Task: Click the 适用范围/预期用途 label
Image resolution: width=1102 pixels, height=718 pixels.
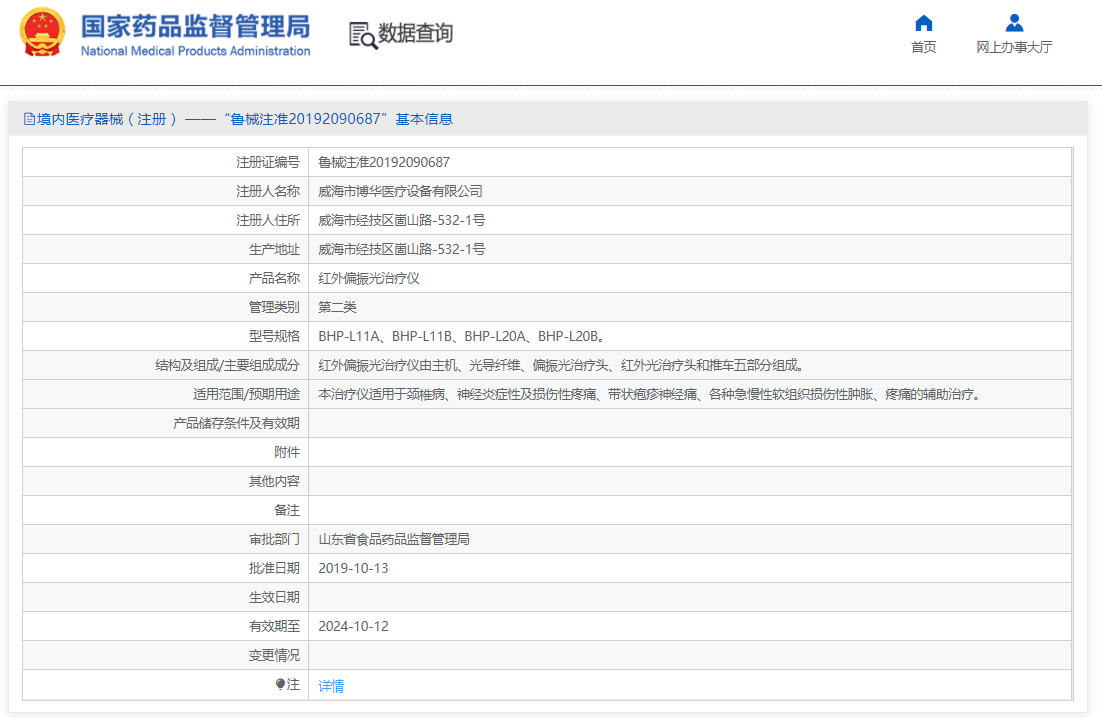Action: click(247, 394)
